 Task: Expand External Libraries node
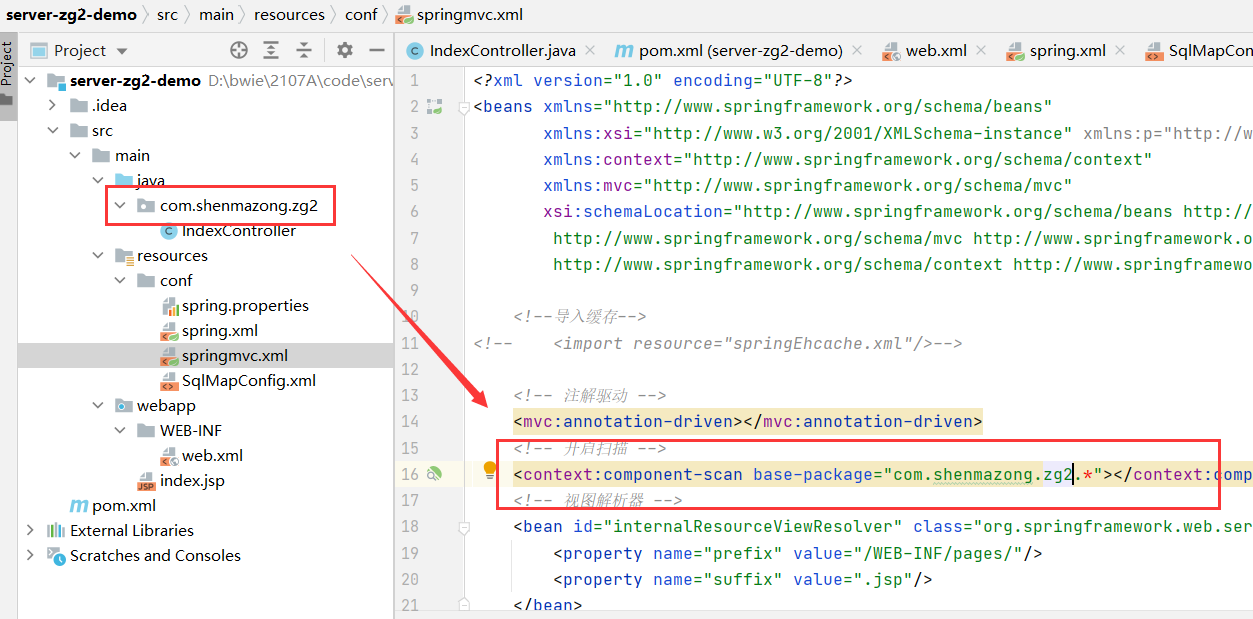30,531
